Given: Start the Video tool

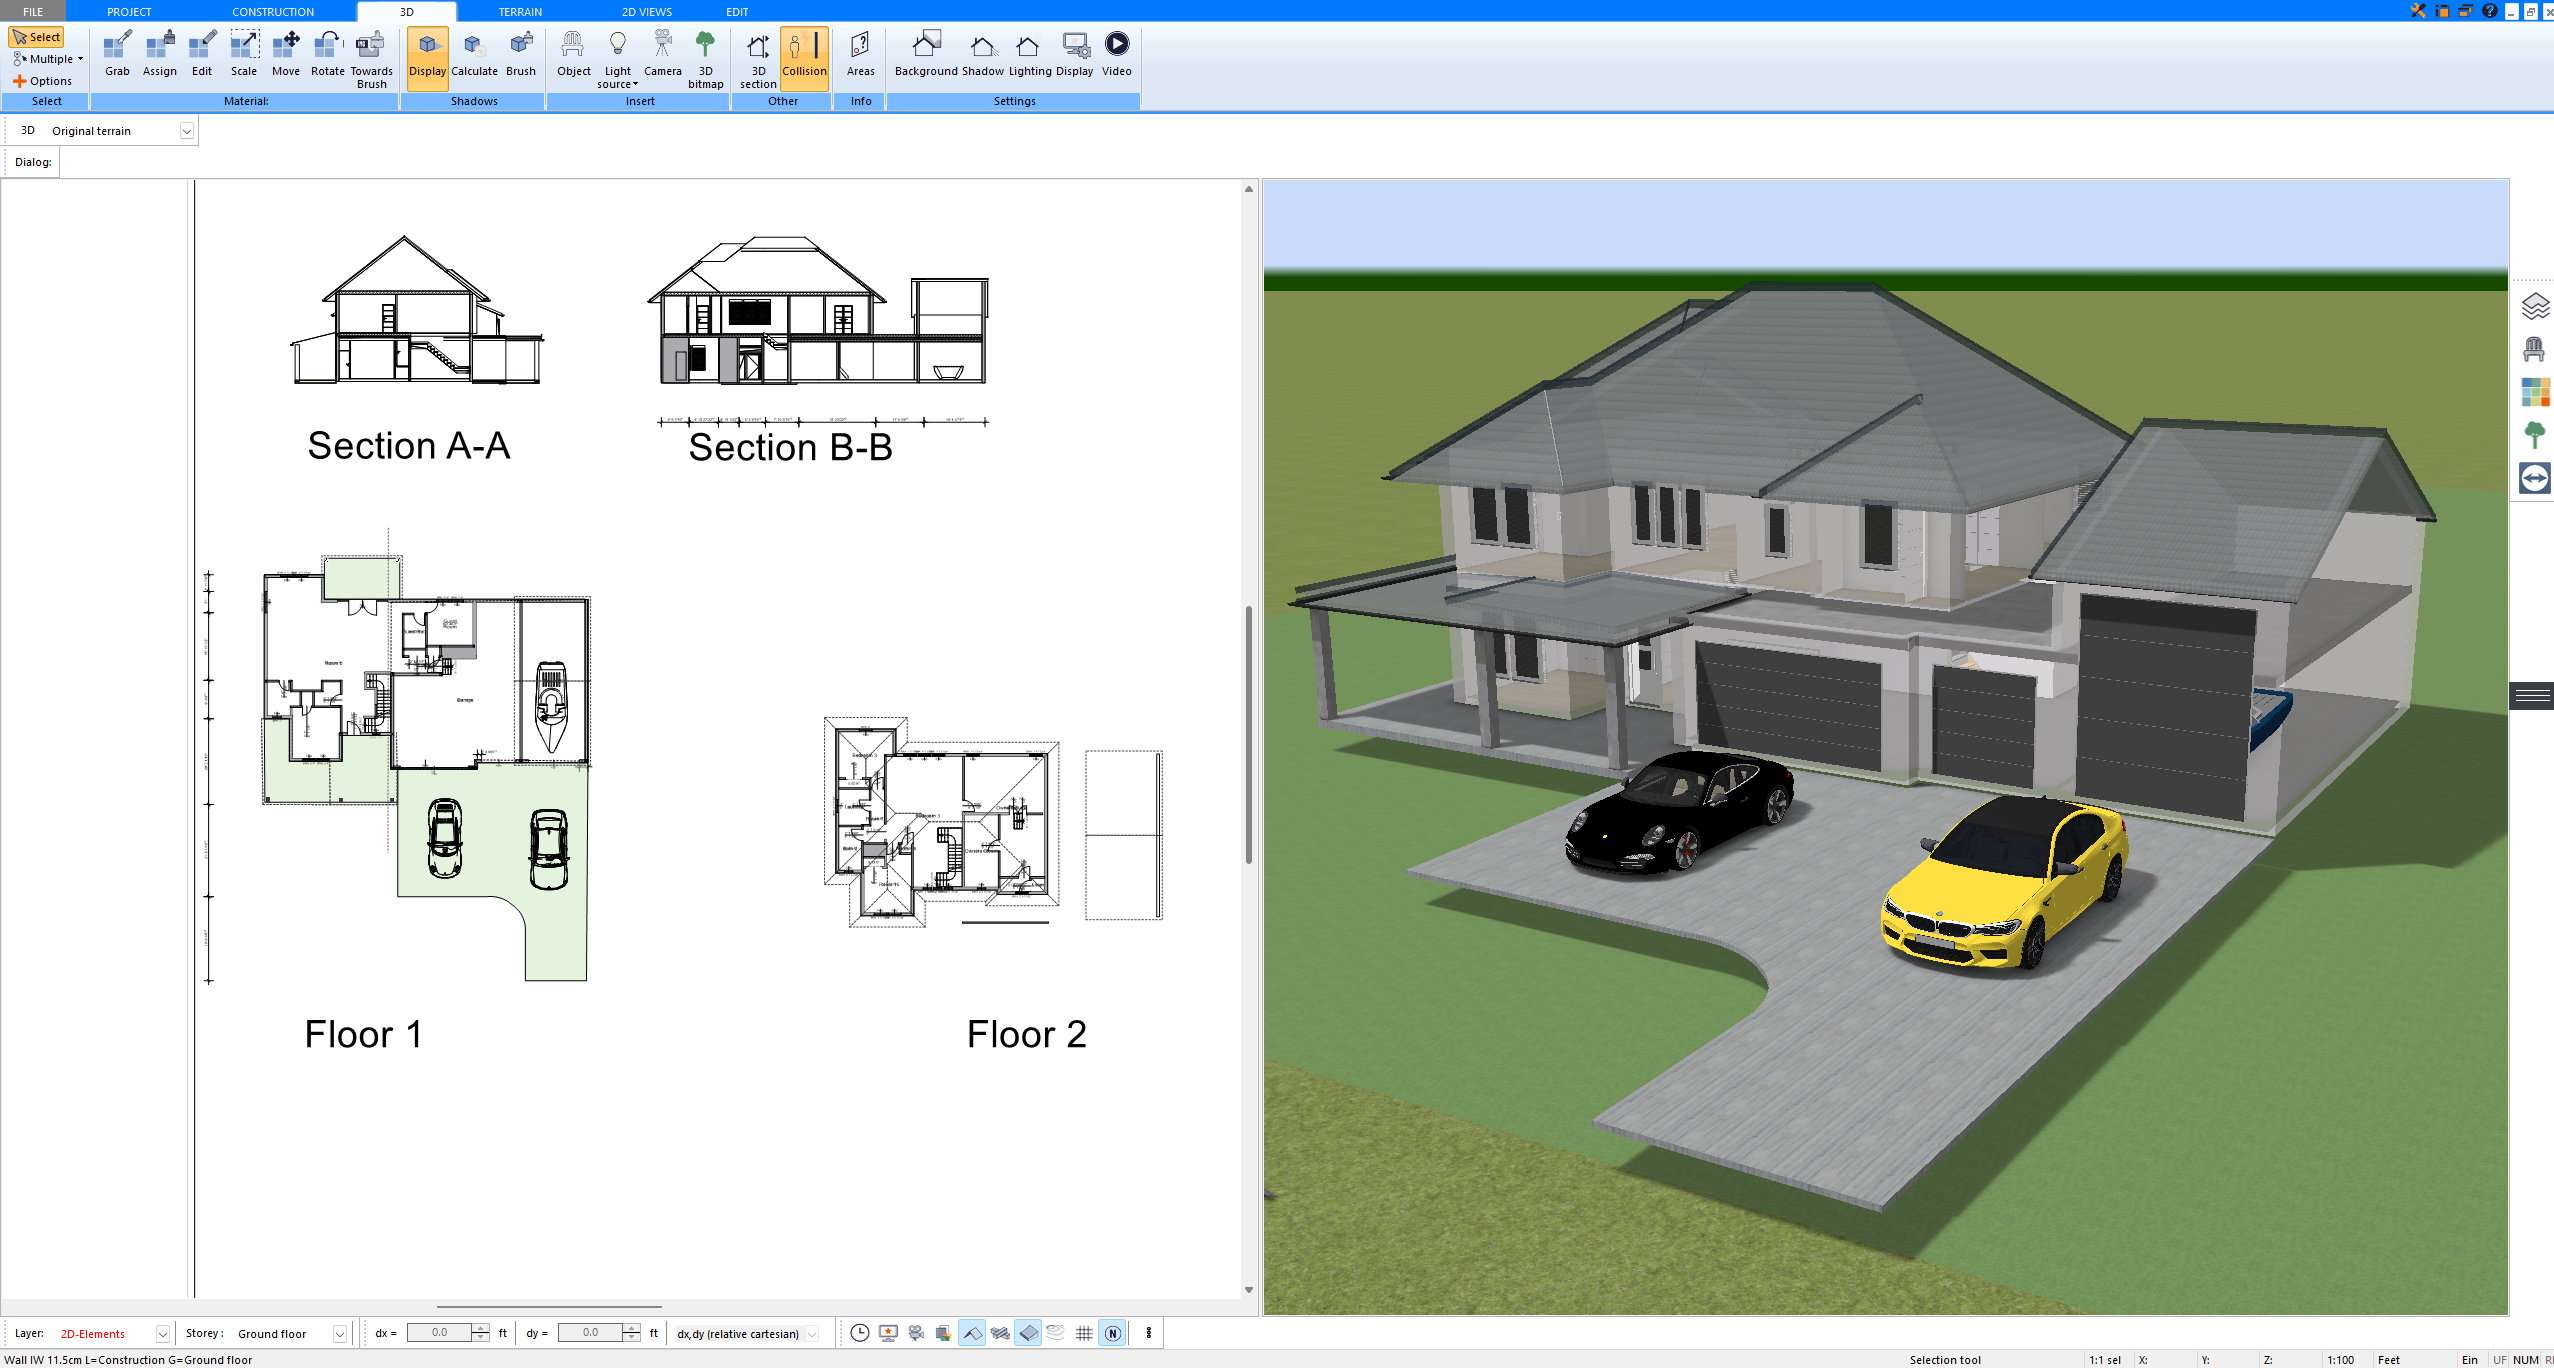Looking at the screenshot, I should pos(1117,54).
